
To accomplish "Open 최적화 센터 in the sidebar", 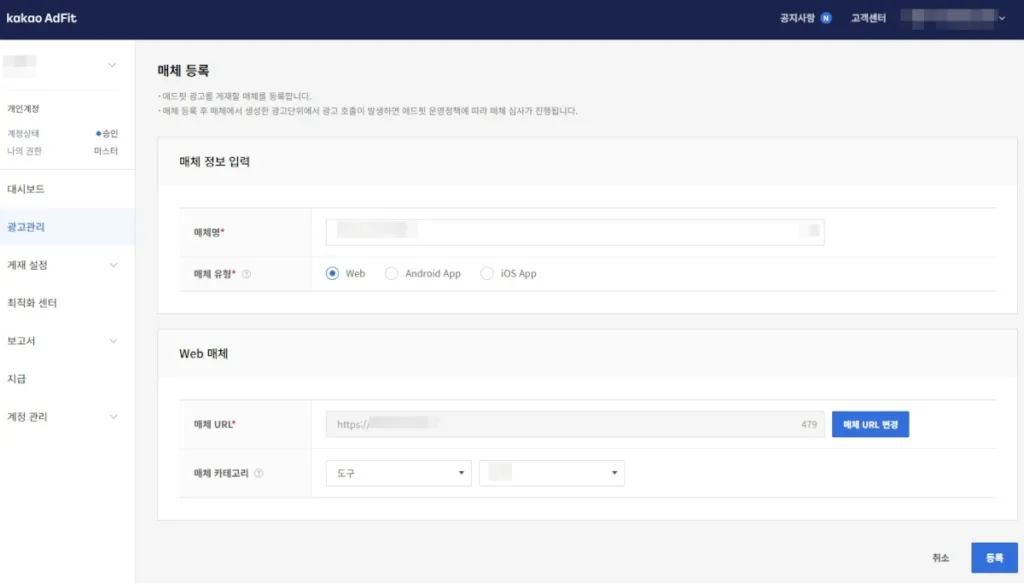I will coord(31,303).
